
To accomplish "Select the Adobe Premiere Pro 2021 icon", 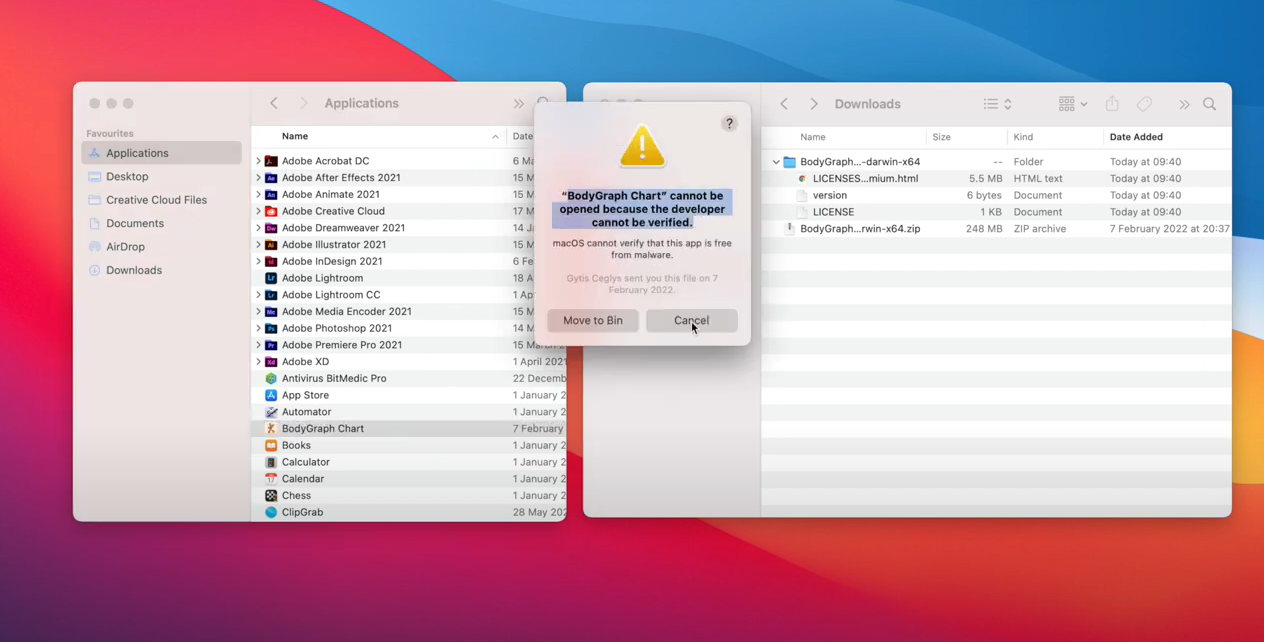I will click(x=271, y=345).
